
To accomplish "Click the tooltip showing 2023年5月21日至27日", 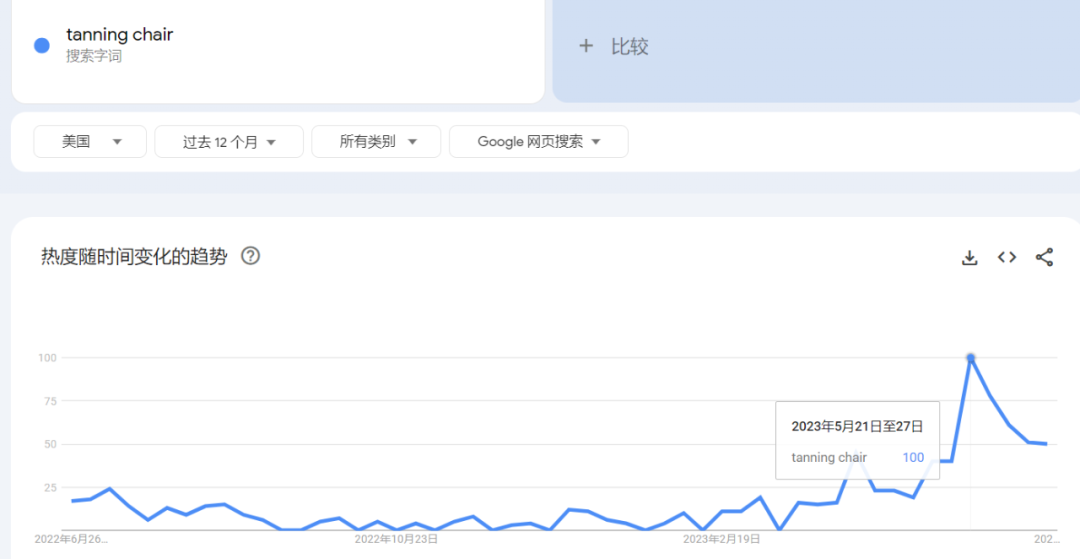I will point(857,426).
